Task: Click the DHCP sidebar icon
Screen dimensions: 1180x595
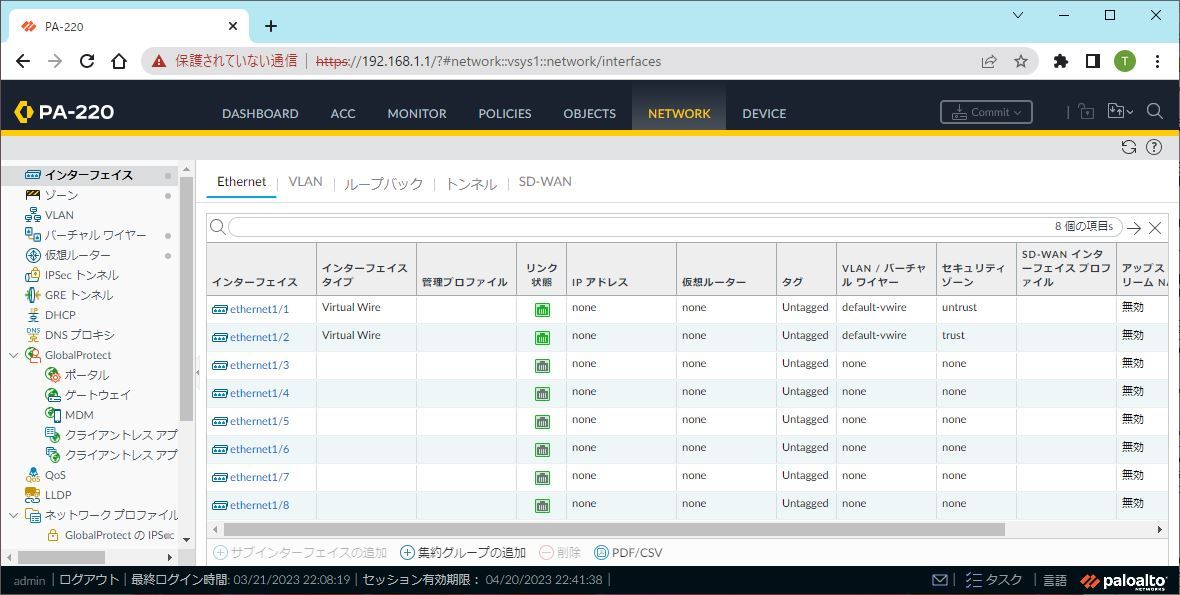Action: pyautogui.click(x=32, y=315)
